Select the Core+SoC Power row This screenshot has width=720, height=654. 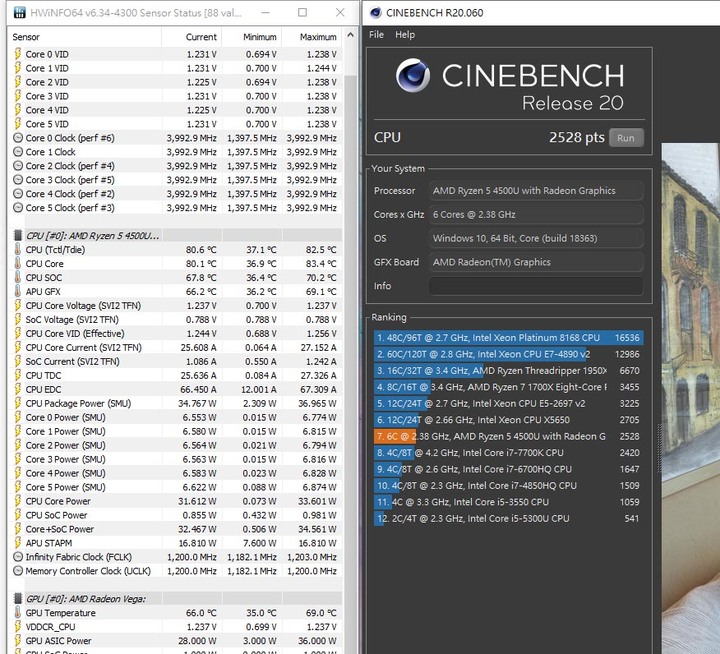point(176,529)
